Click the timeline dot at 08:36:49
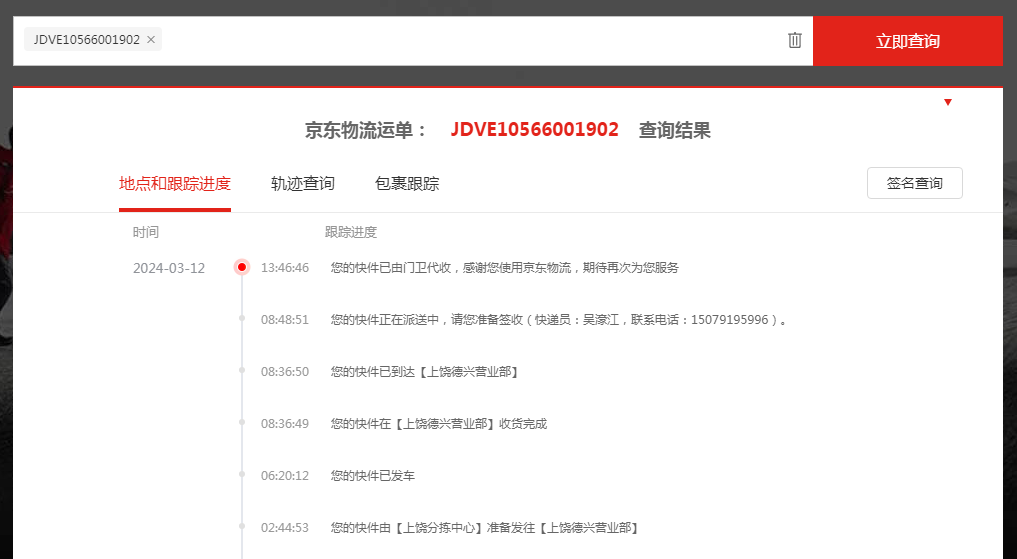Viewport: 1017px width, 559px height. (242, 422)
